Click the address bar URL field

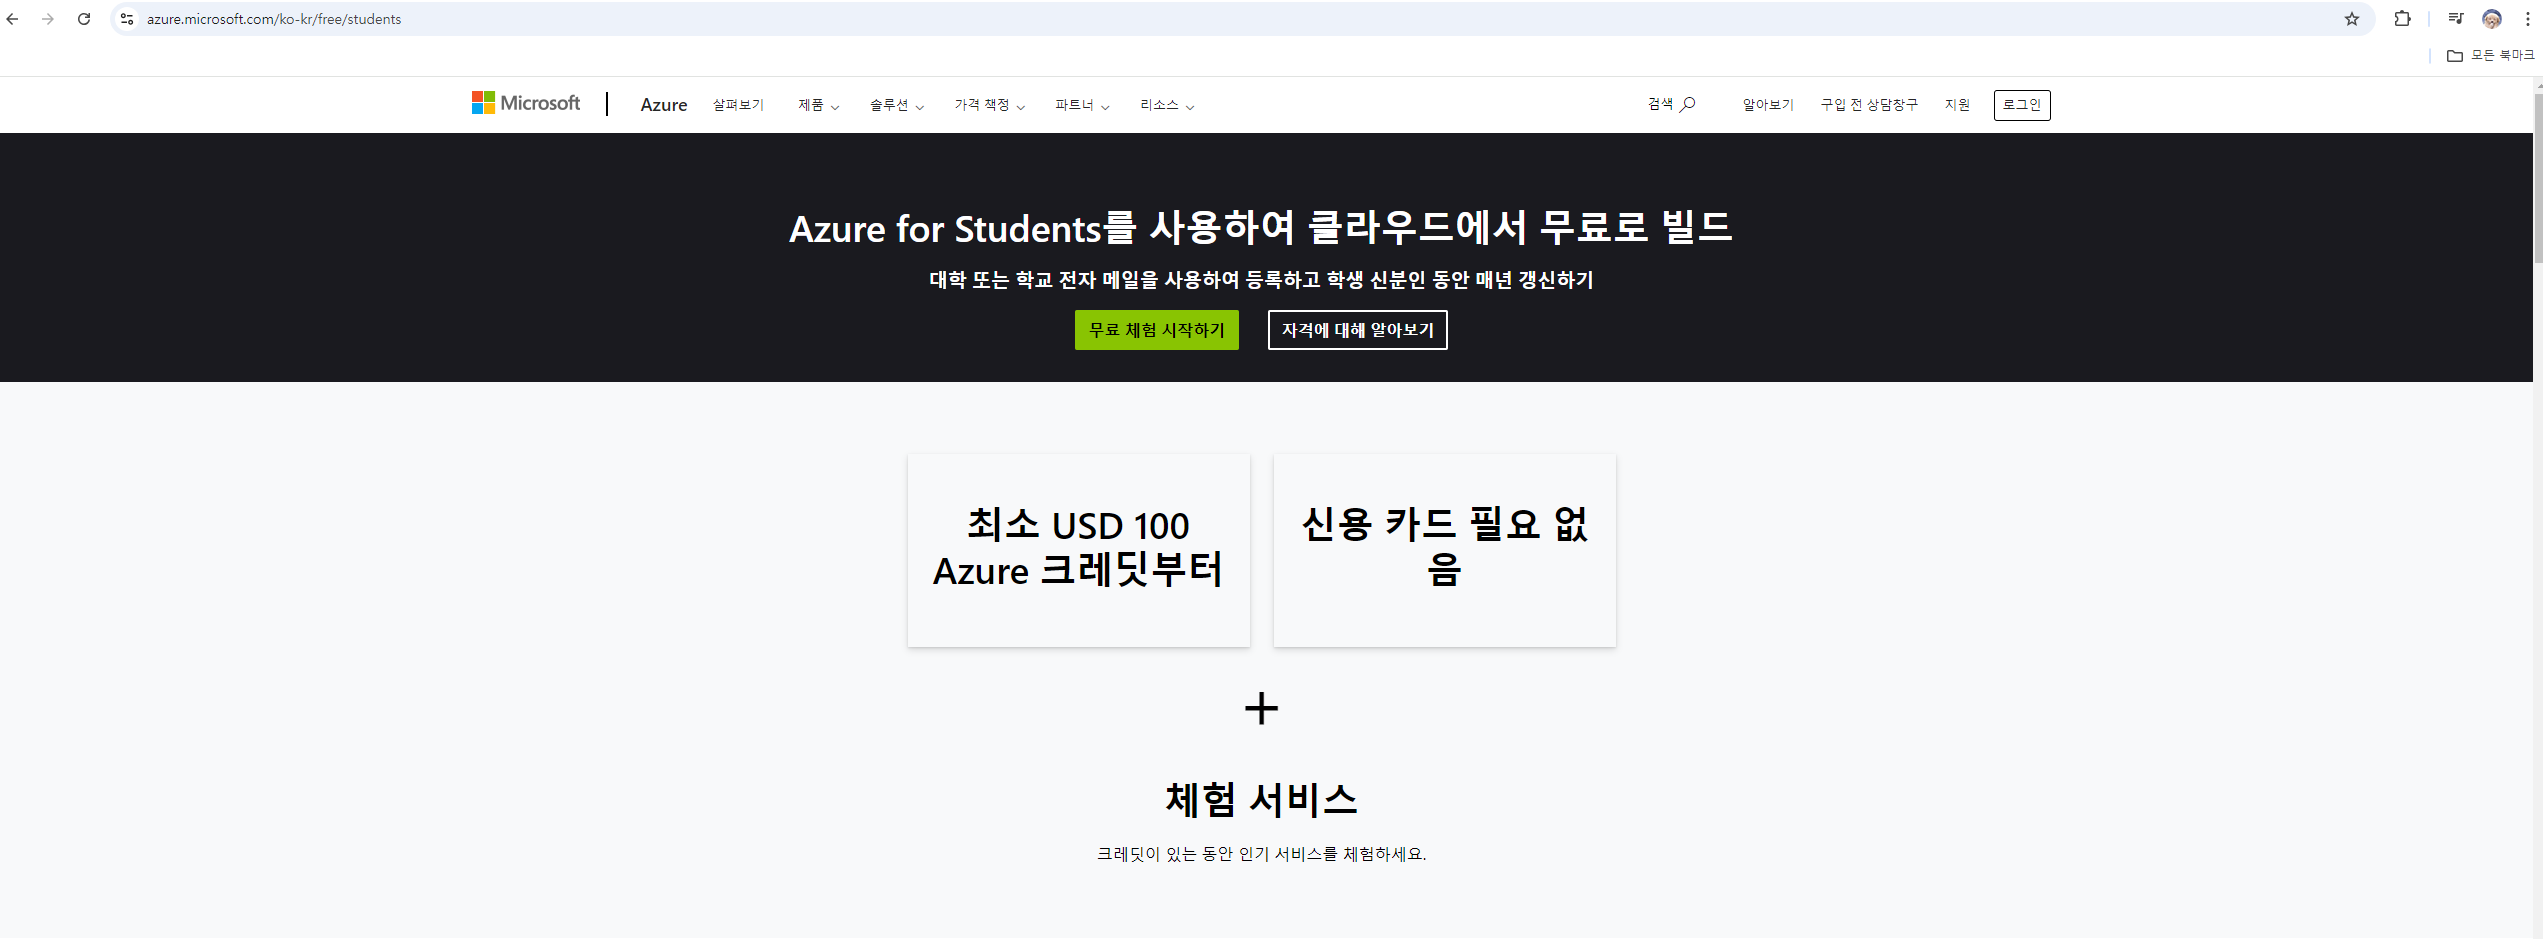click(x=1238, y=19)
